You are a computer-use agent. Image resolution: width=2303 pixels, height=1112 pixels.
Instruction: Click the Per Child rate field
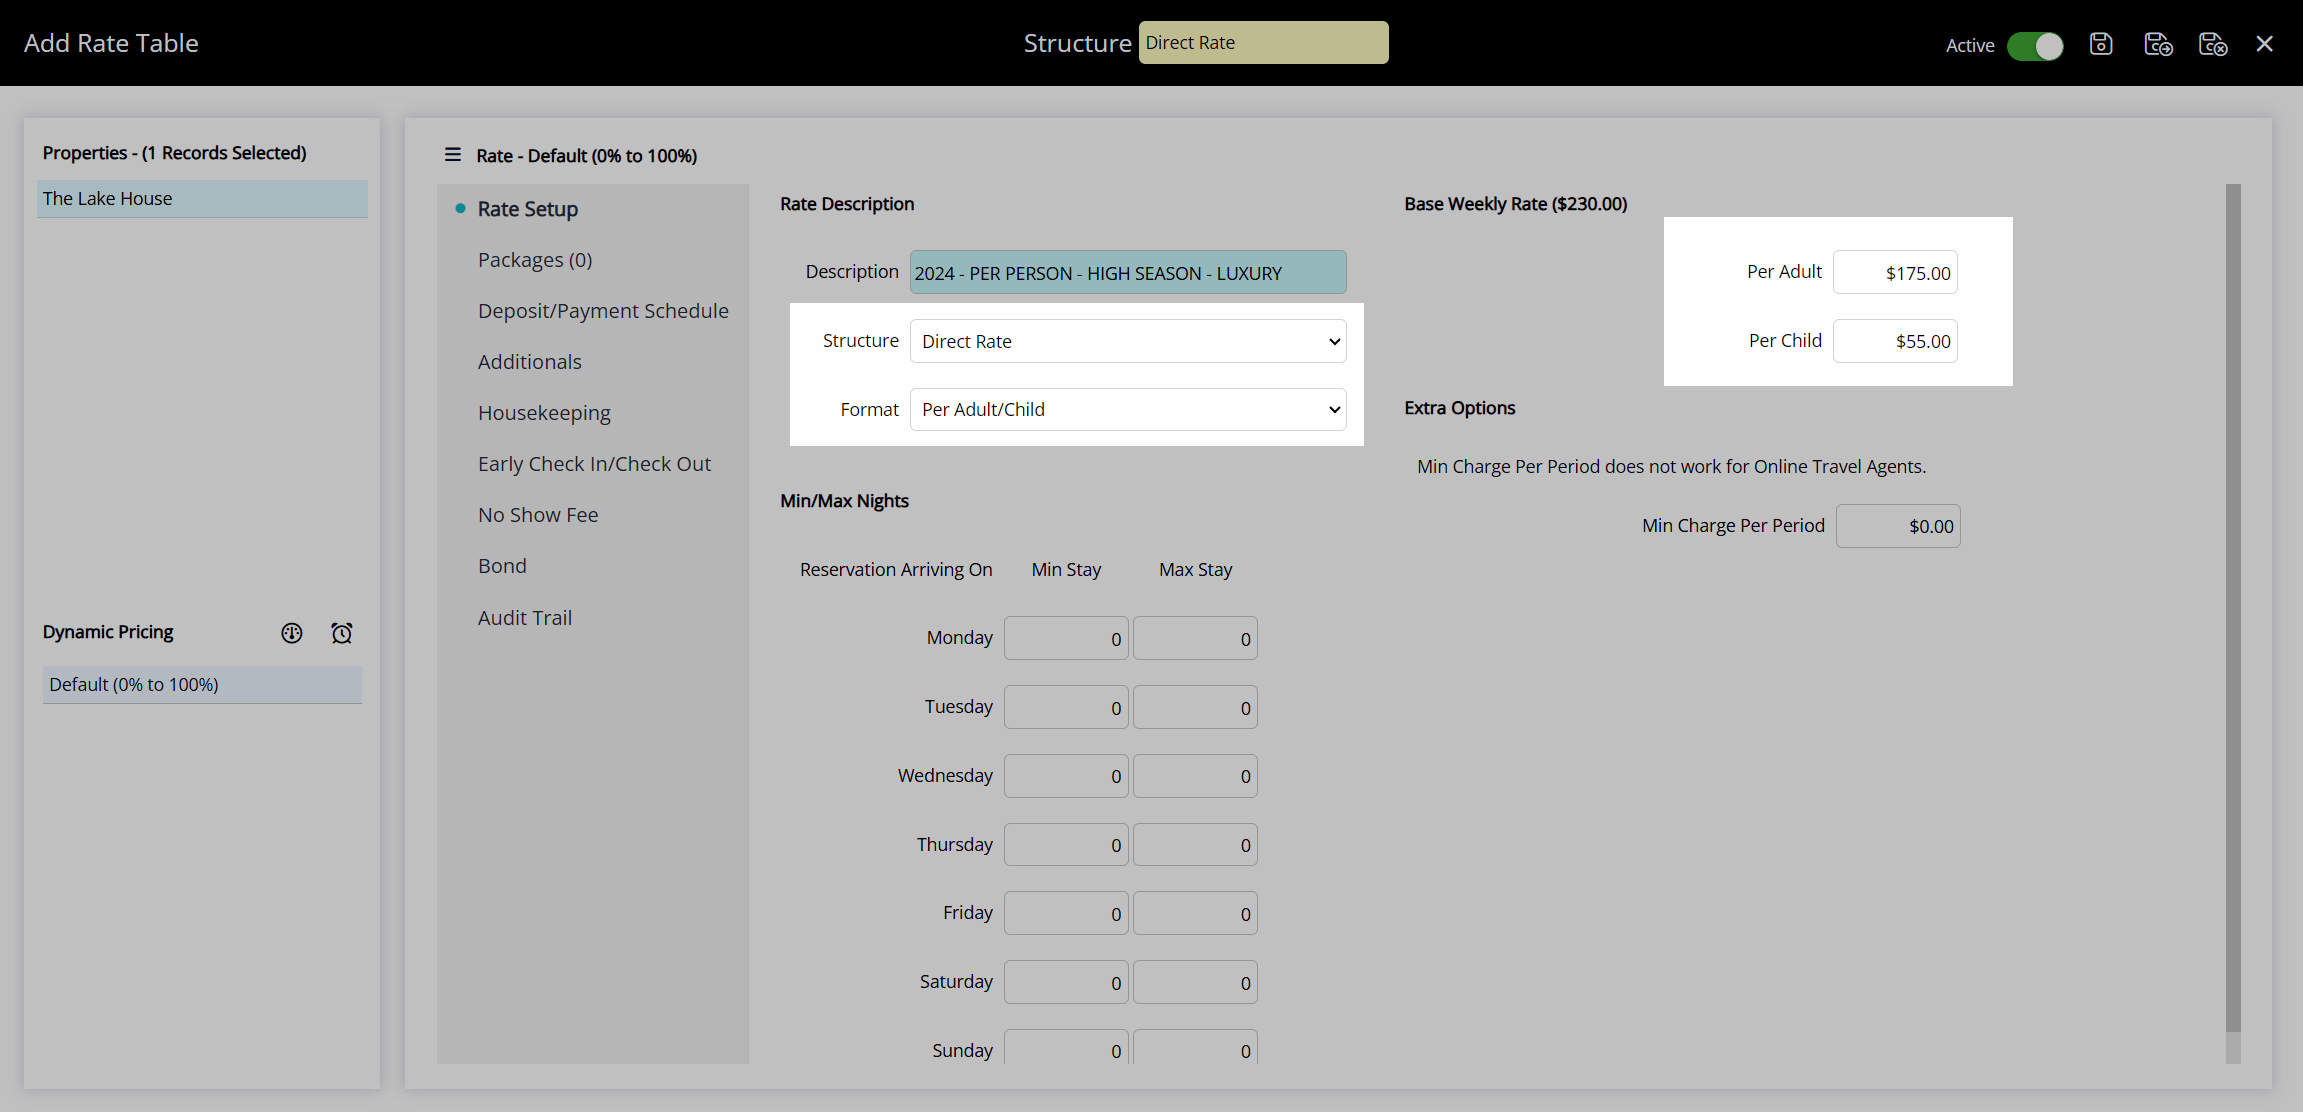coord(1895,341)
